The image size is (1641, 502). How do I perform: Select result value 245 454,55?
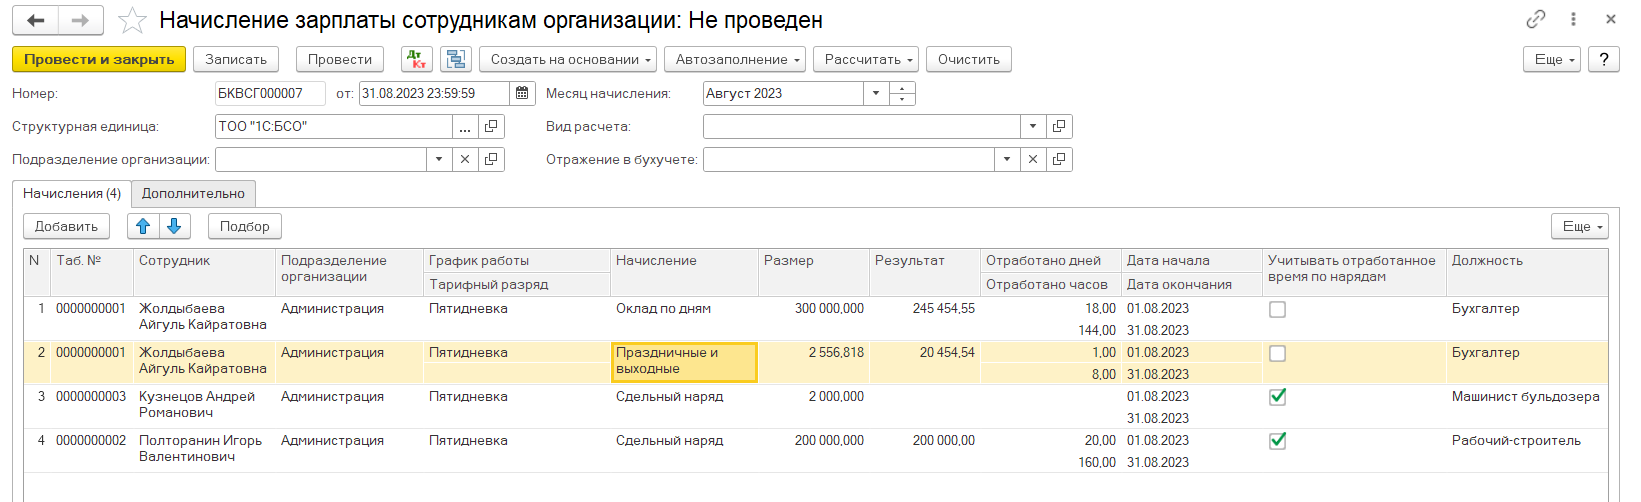(x=943, y=309)
